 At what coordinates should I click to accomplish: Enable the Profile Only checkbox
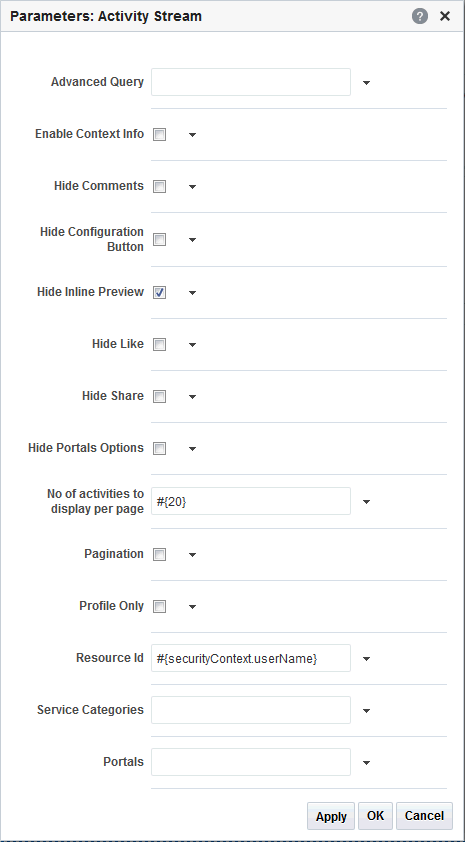pos(159,606)
